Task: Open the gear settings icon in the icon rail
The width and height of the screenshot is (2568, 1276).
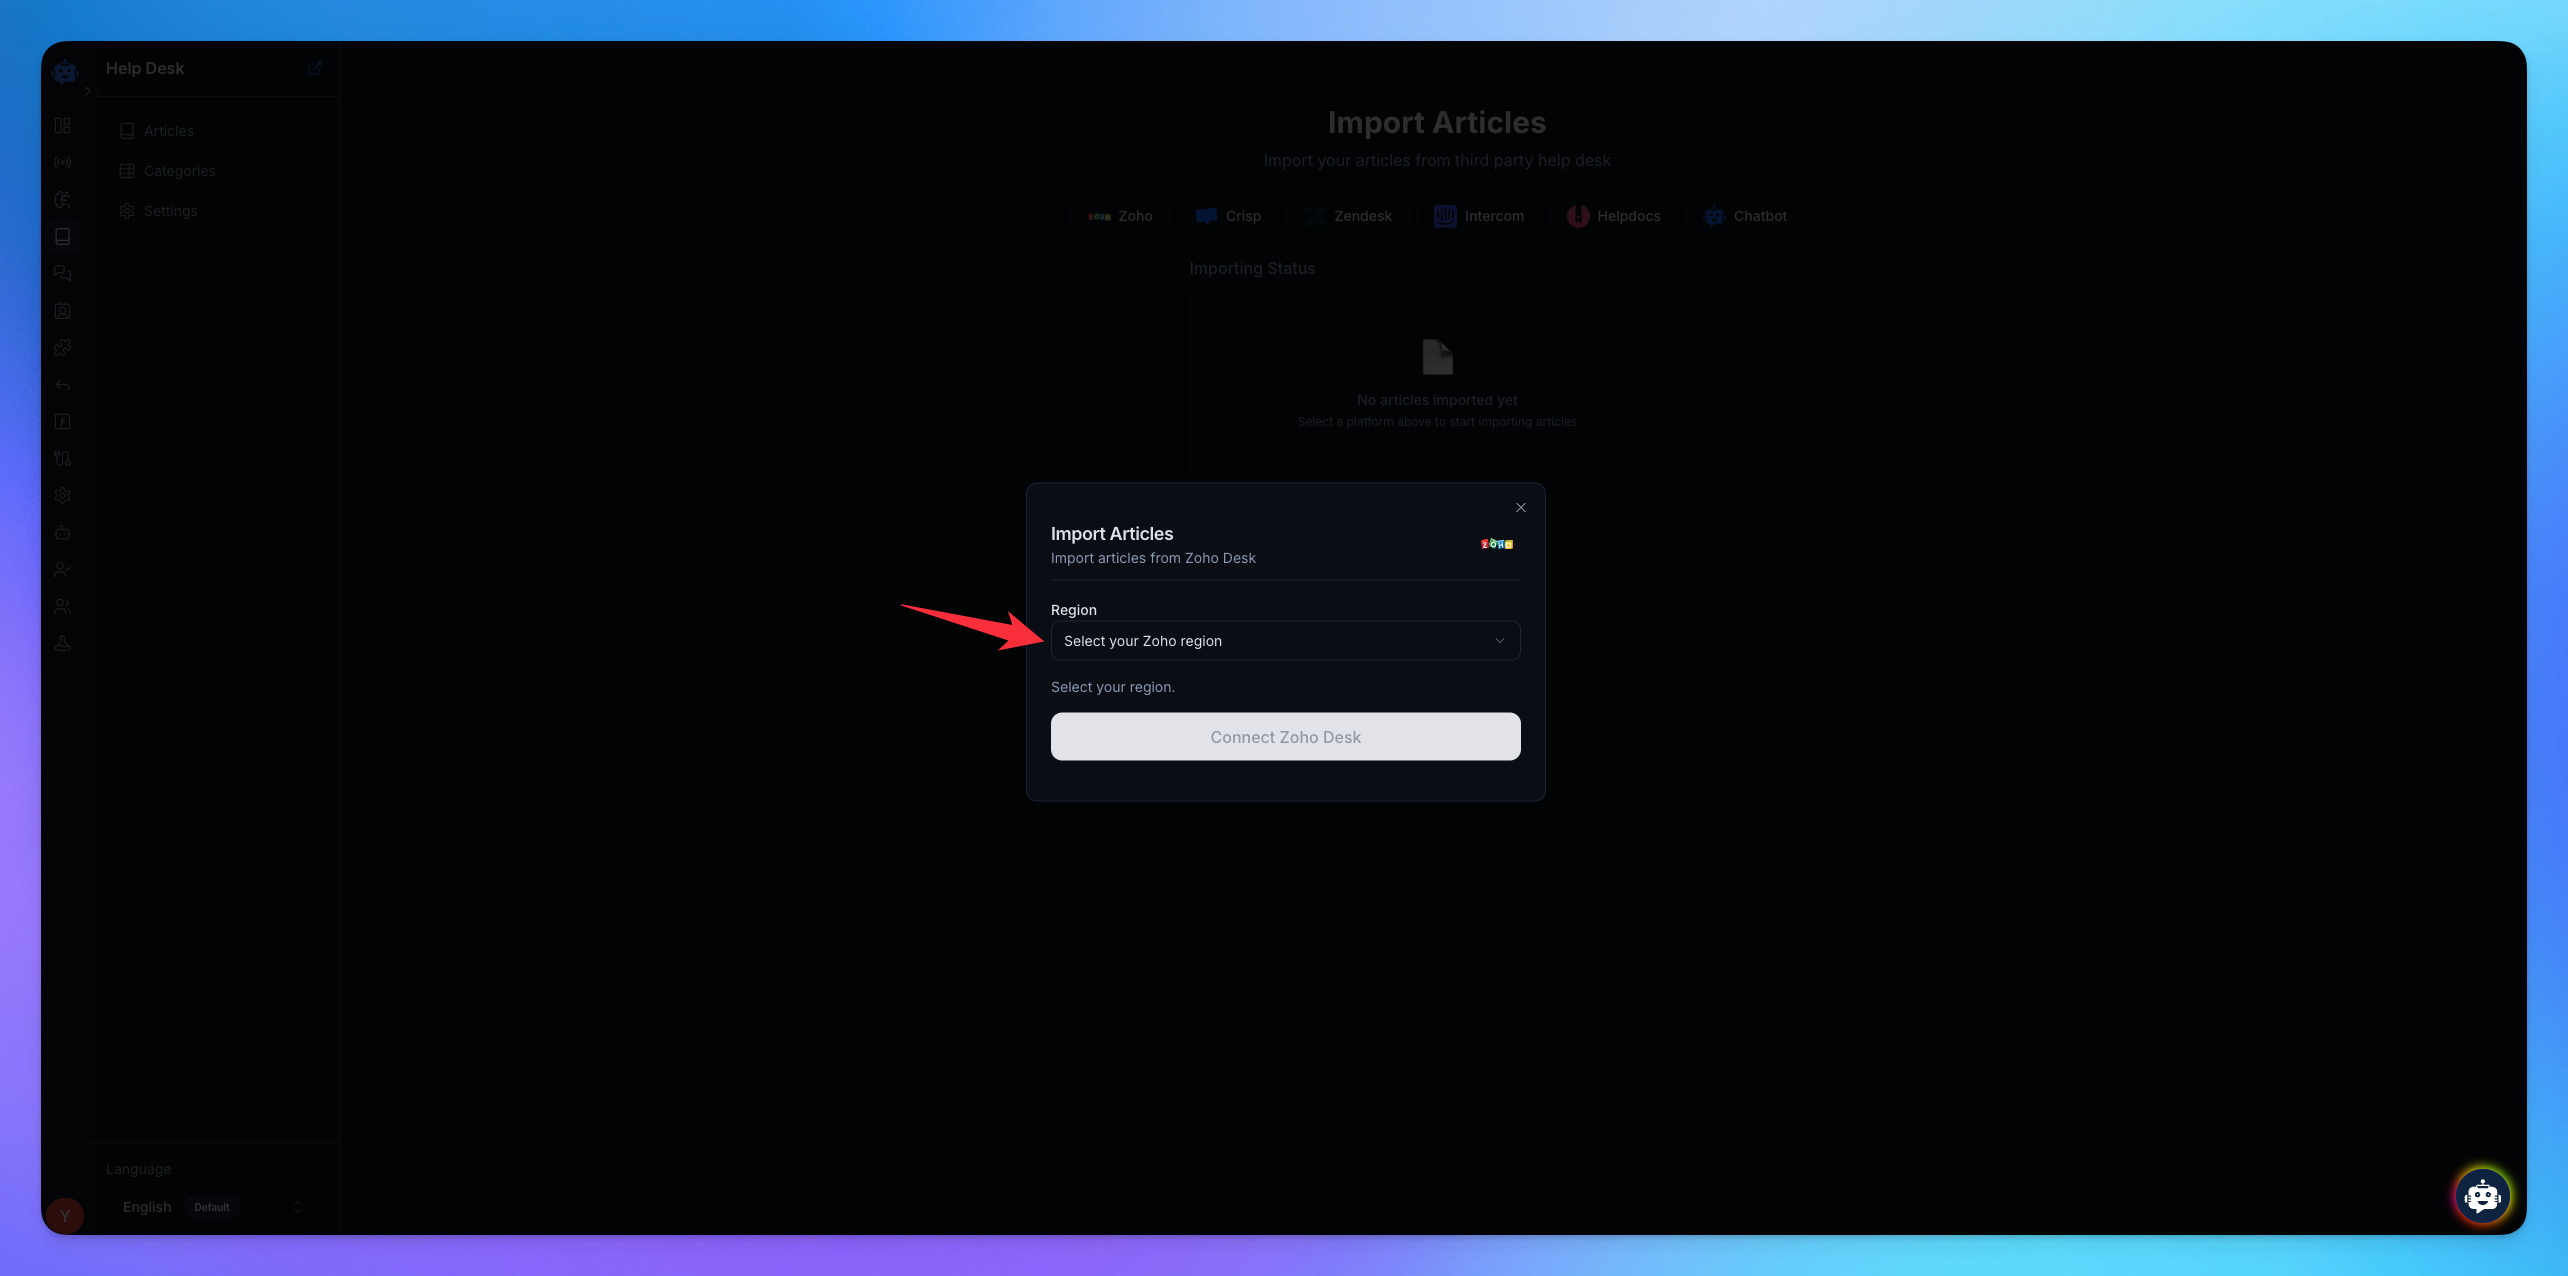Action: (x=63, y=496)
